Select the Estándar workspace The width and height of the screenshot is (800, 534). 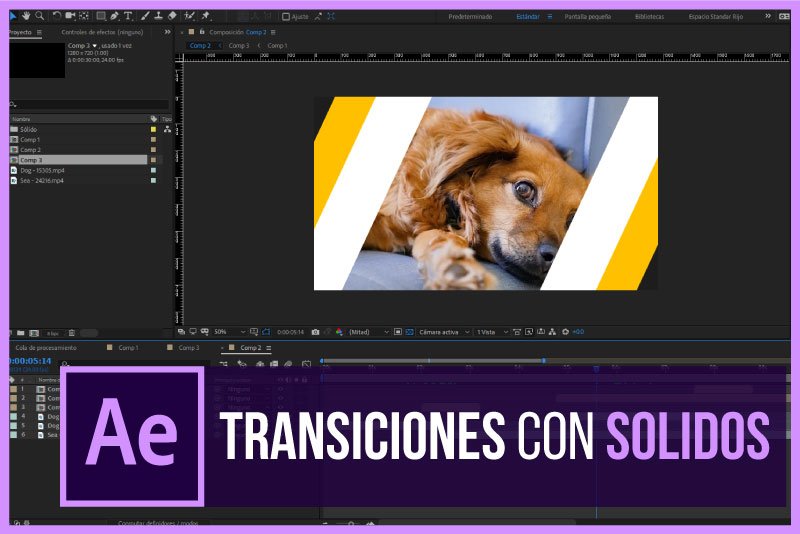(528, 17)
